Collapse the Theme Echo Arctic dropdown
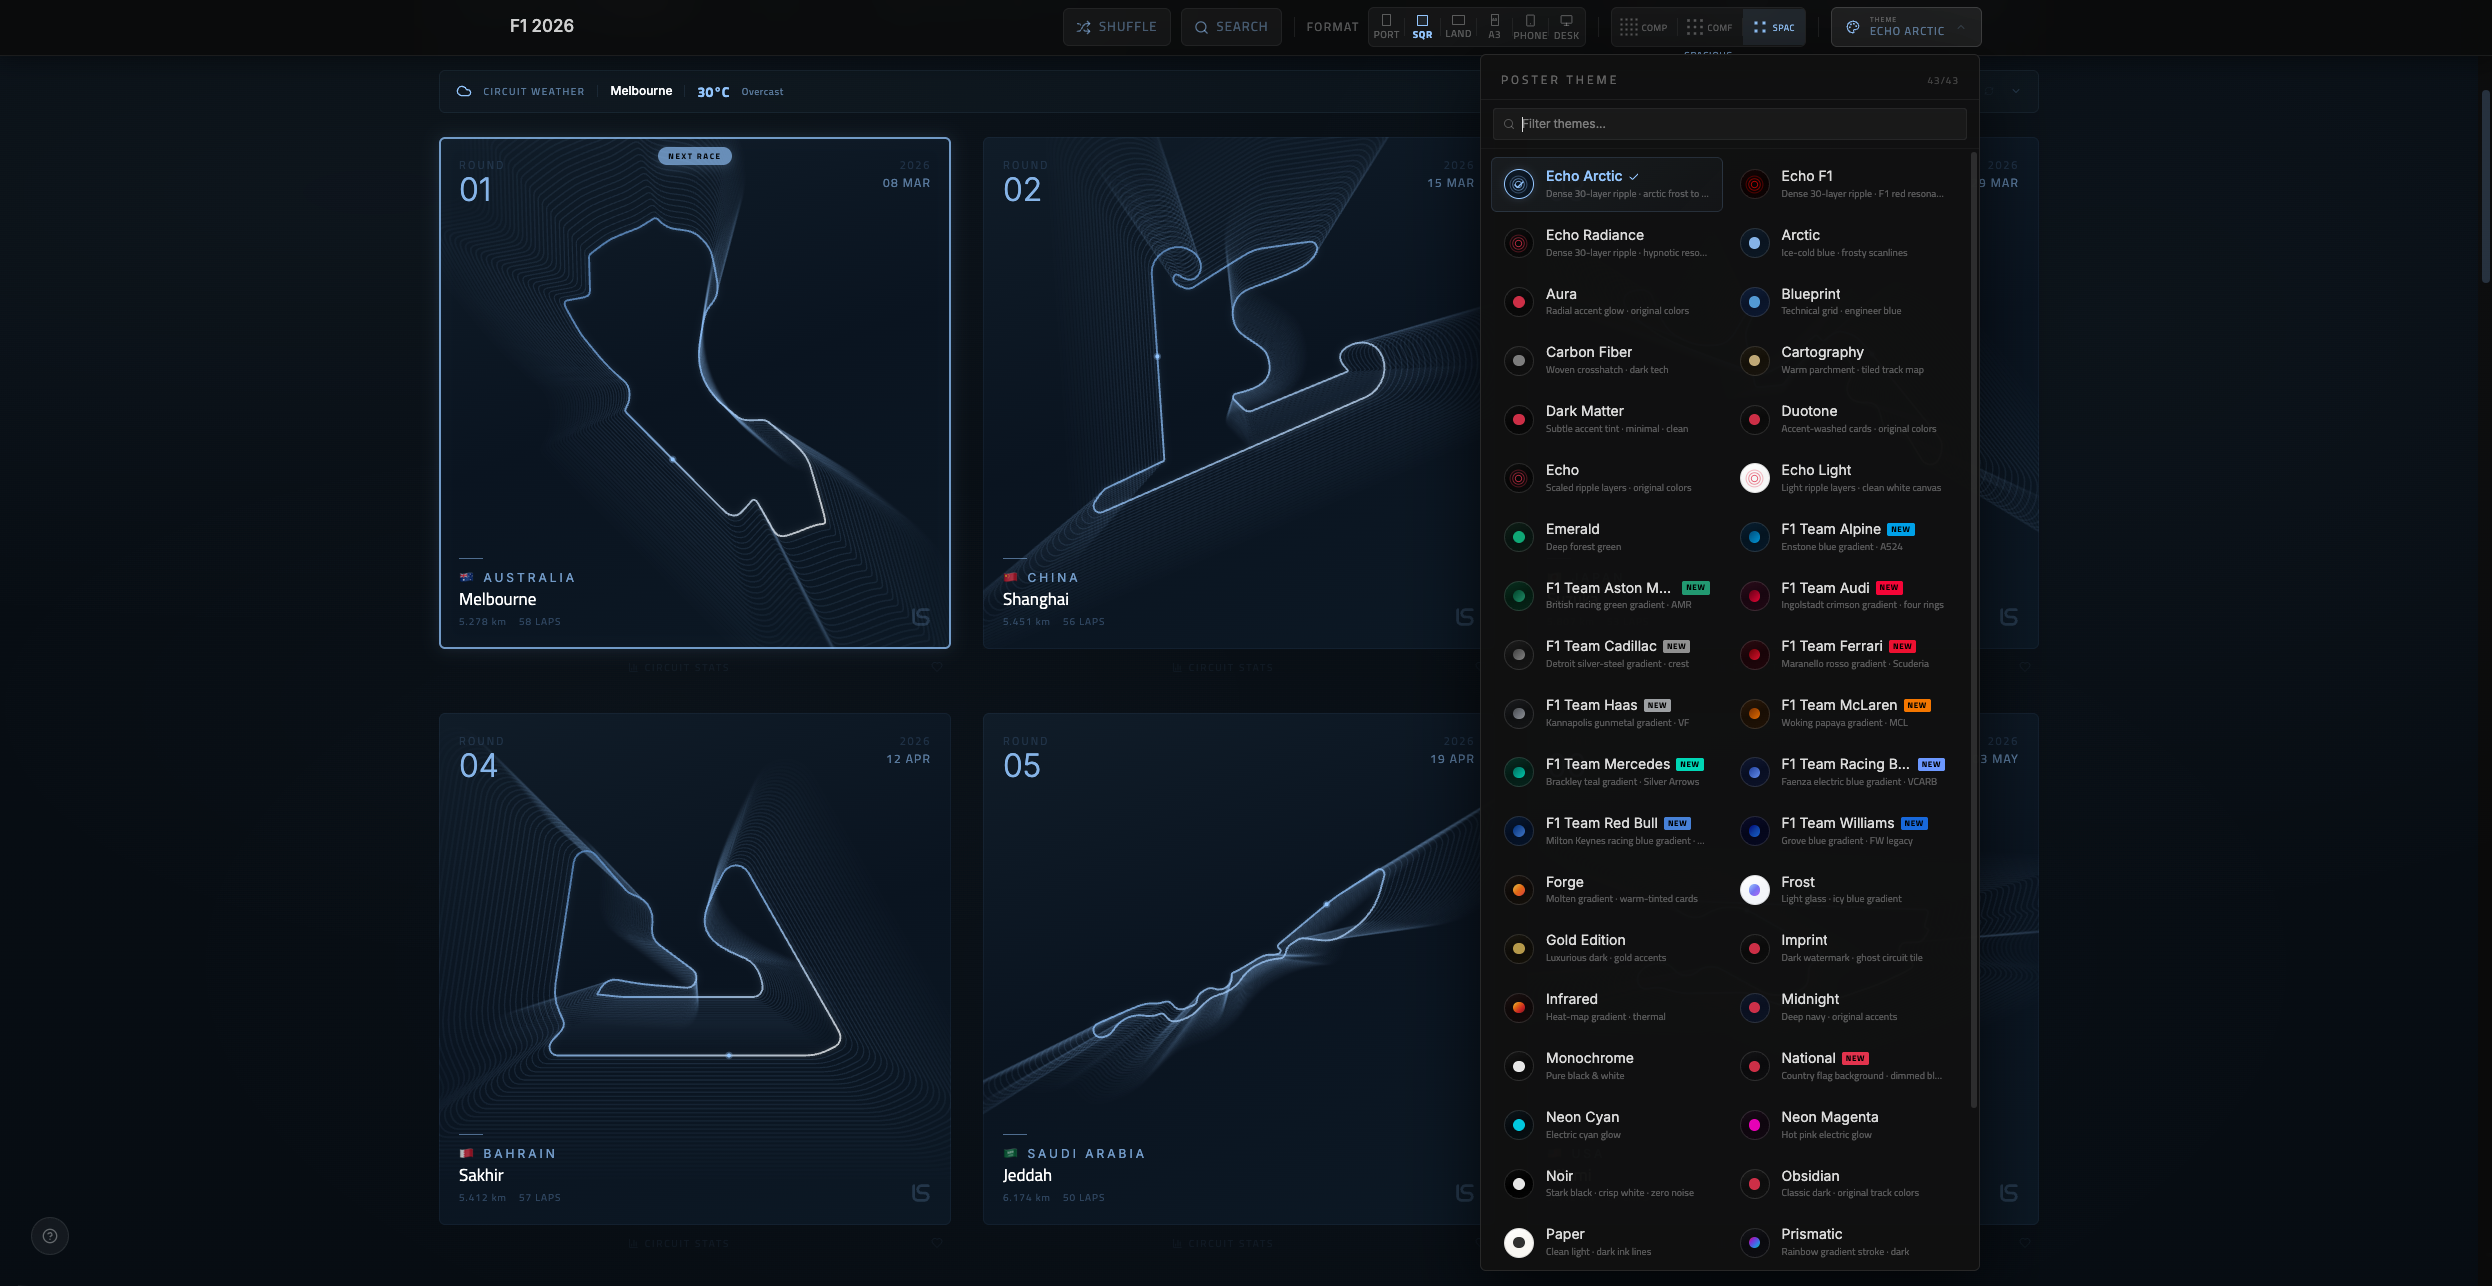 tap(1905, 27)
